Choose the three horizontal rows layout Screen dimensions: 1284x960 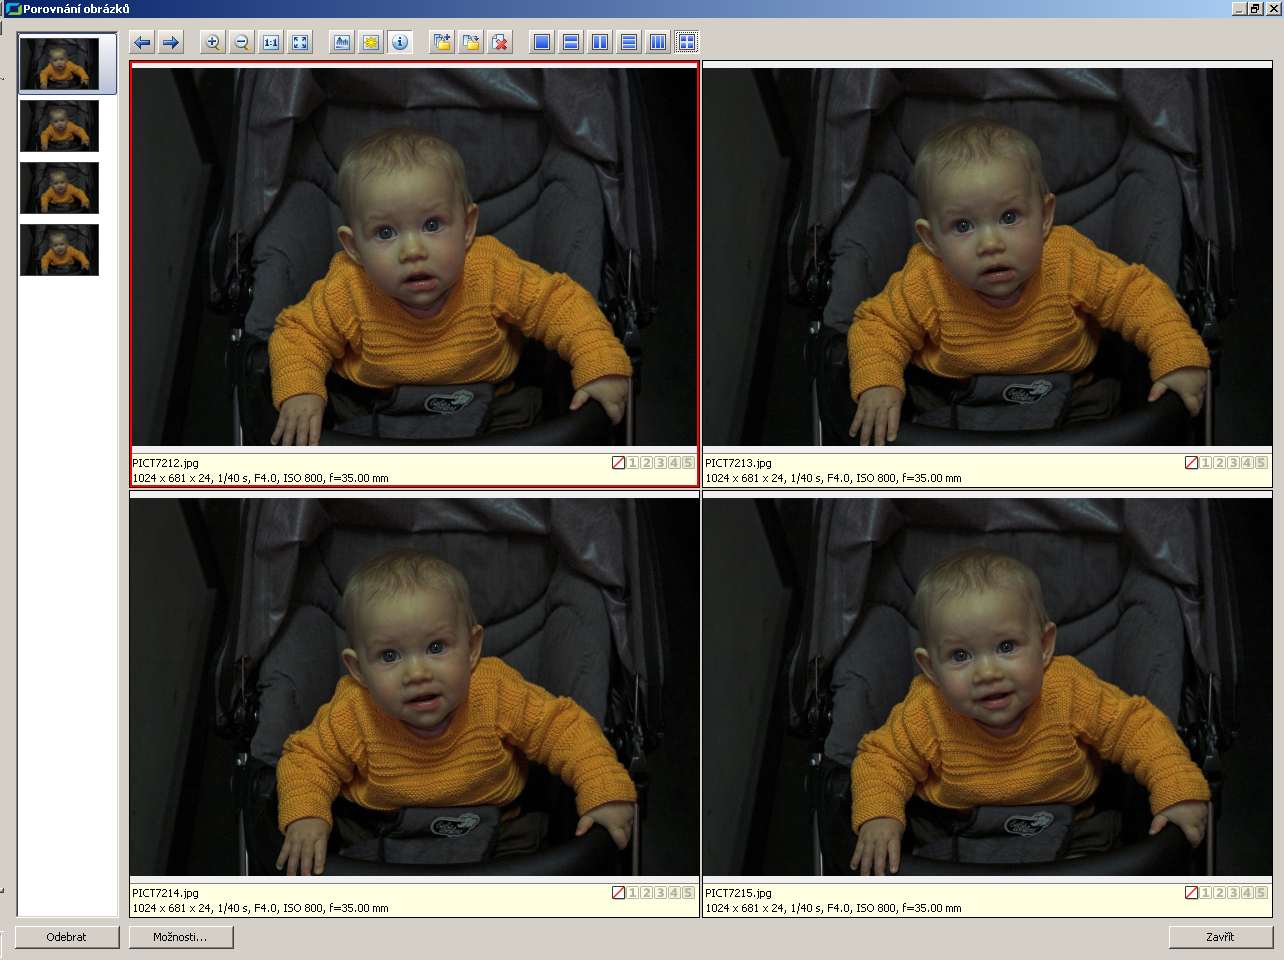pyautogui.click(x=629, y=42)
